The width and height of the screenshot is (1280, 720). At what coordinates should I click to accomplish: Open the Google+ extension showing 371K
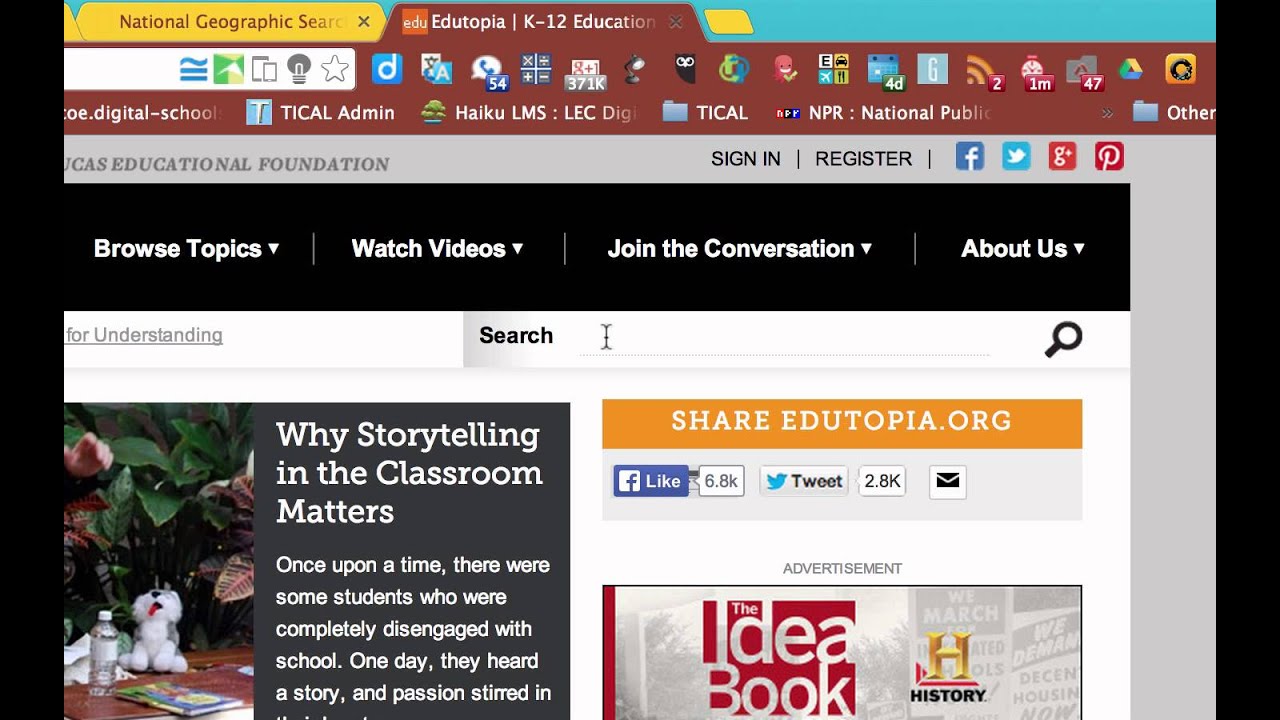pos(585,72)
